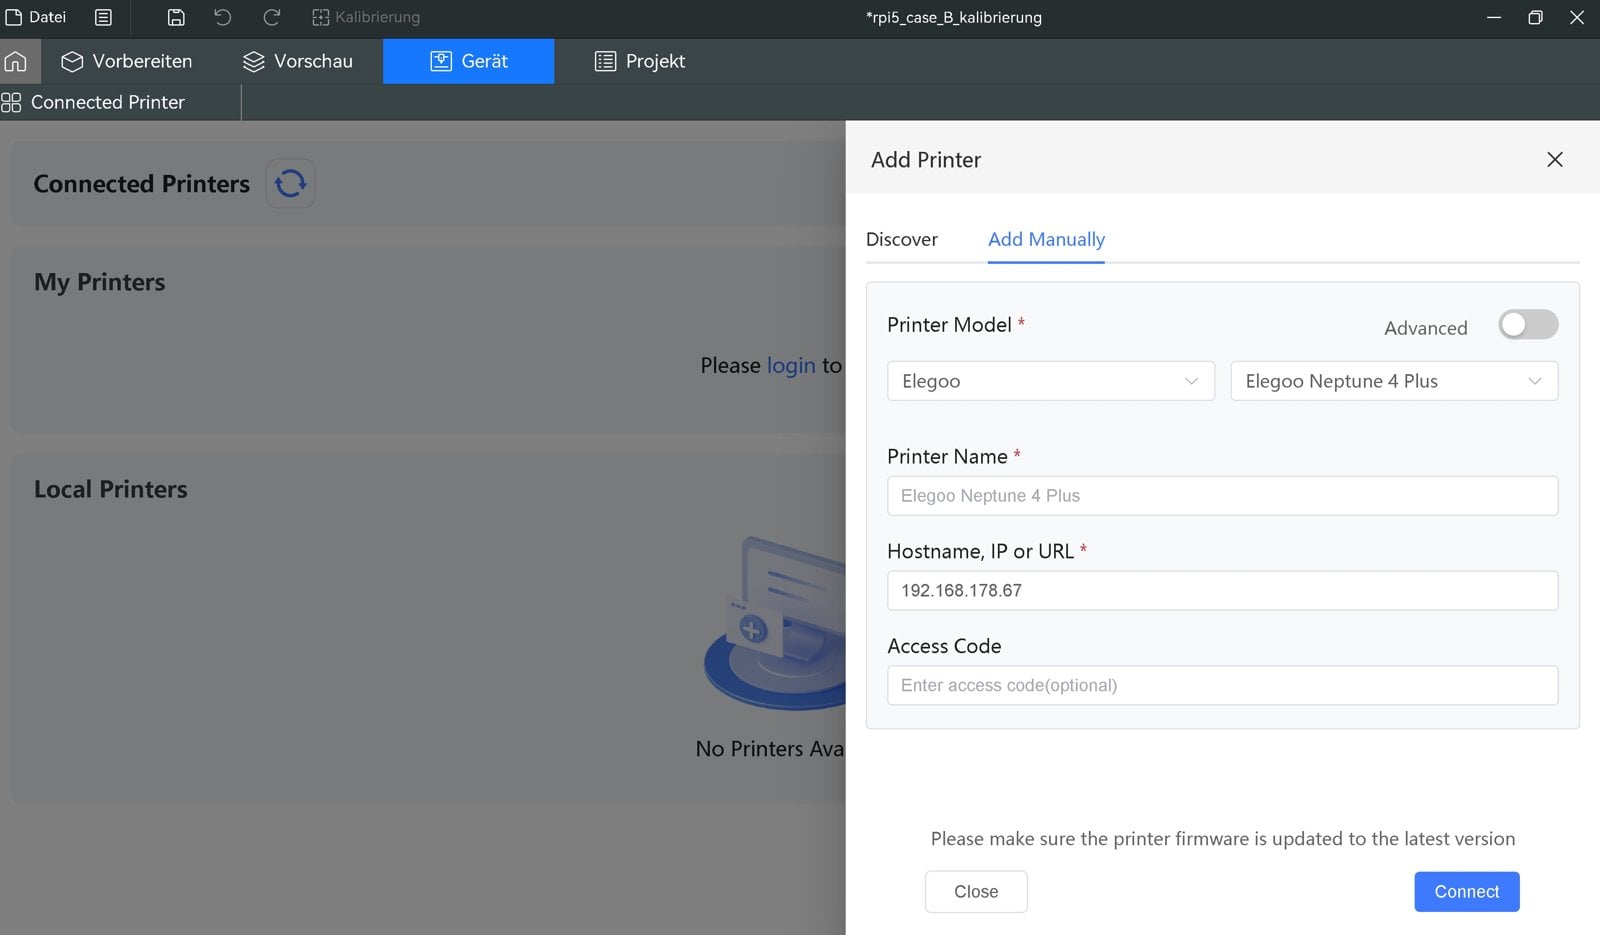The height and width of the screenshot is (935, 1600).
Task: Select the Add Manually tab
Action: [x=1046, y=240]
